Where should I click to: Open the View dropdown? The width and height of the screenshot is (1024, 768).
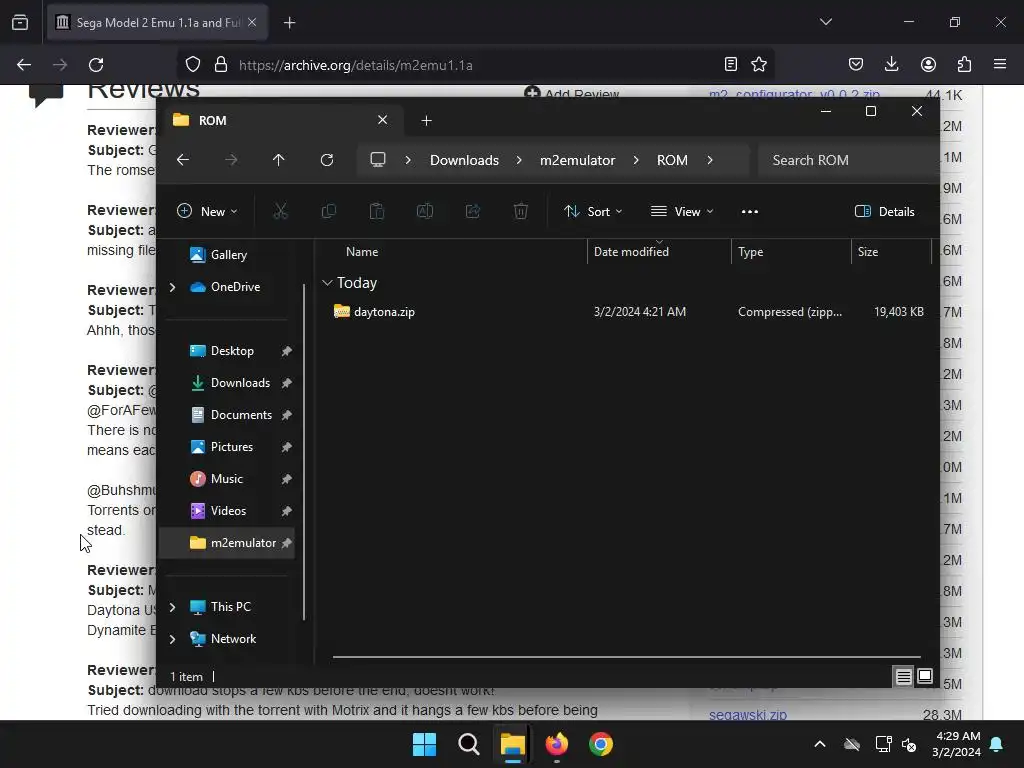coord(682,212)
